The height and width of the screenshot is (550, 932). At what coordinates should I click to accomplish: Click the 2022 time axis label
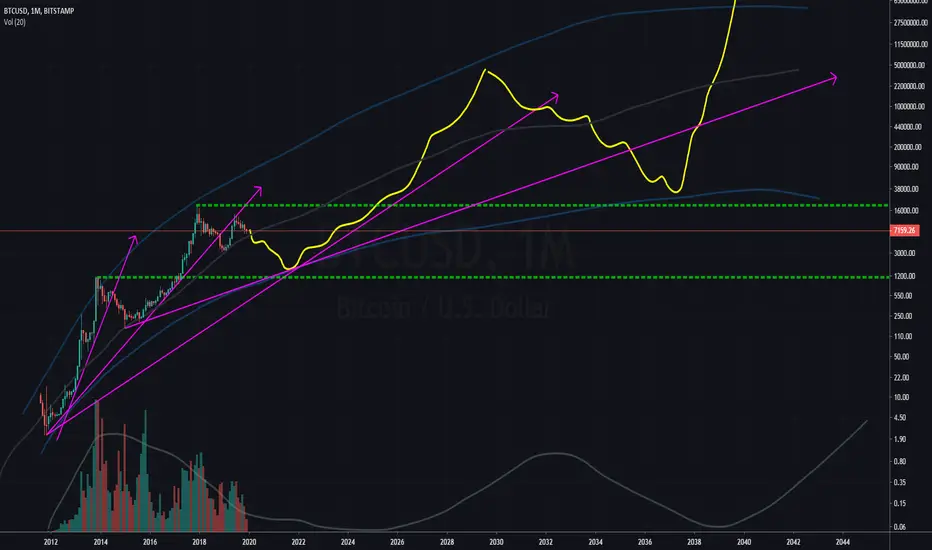coord(298,542)
